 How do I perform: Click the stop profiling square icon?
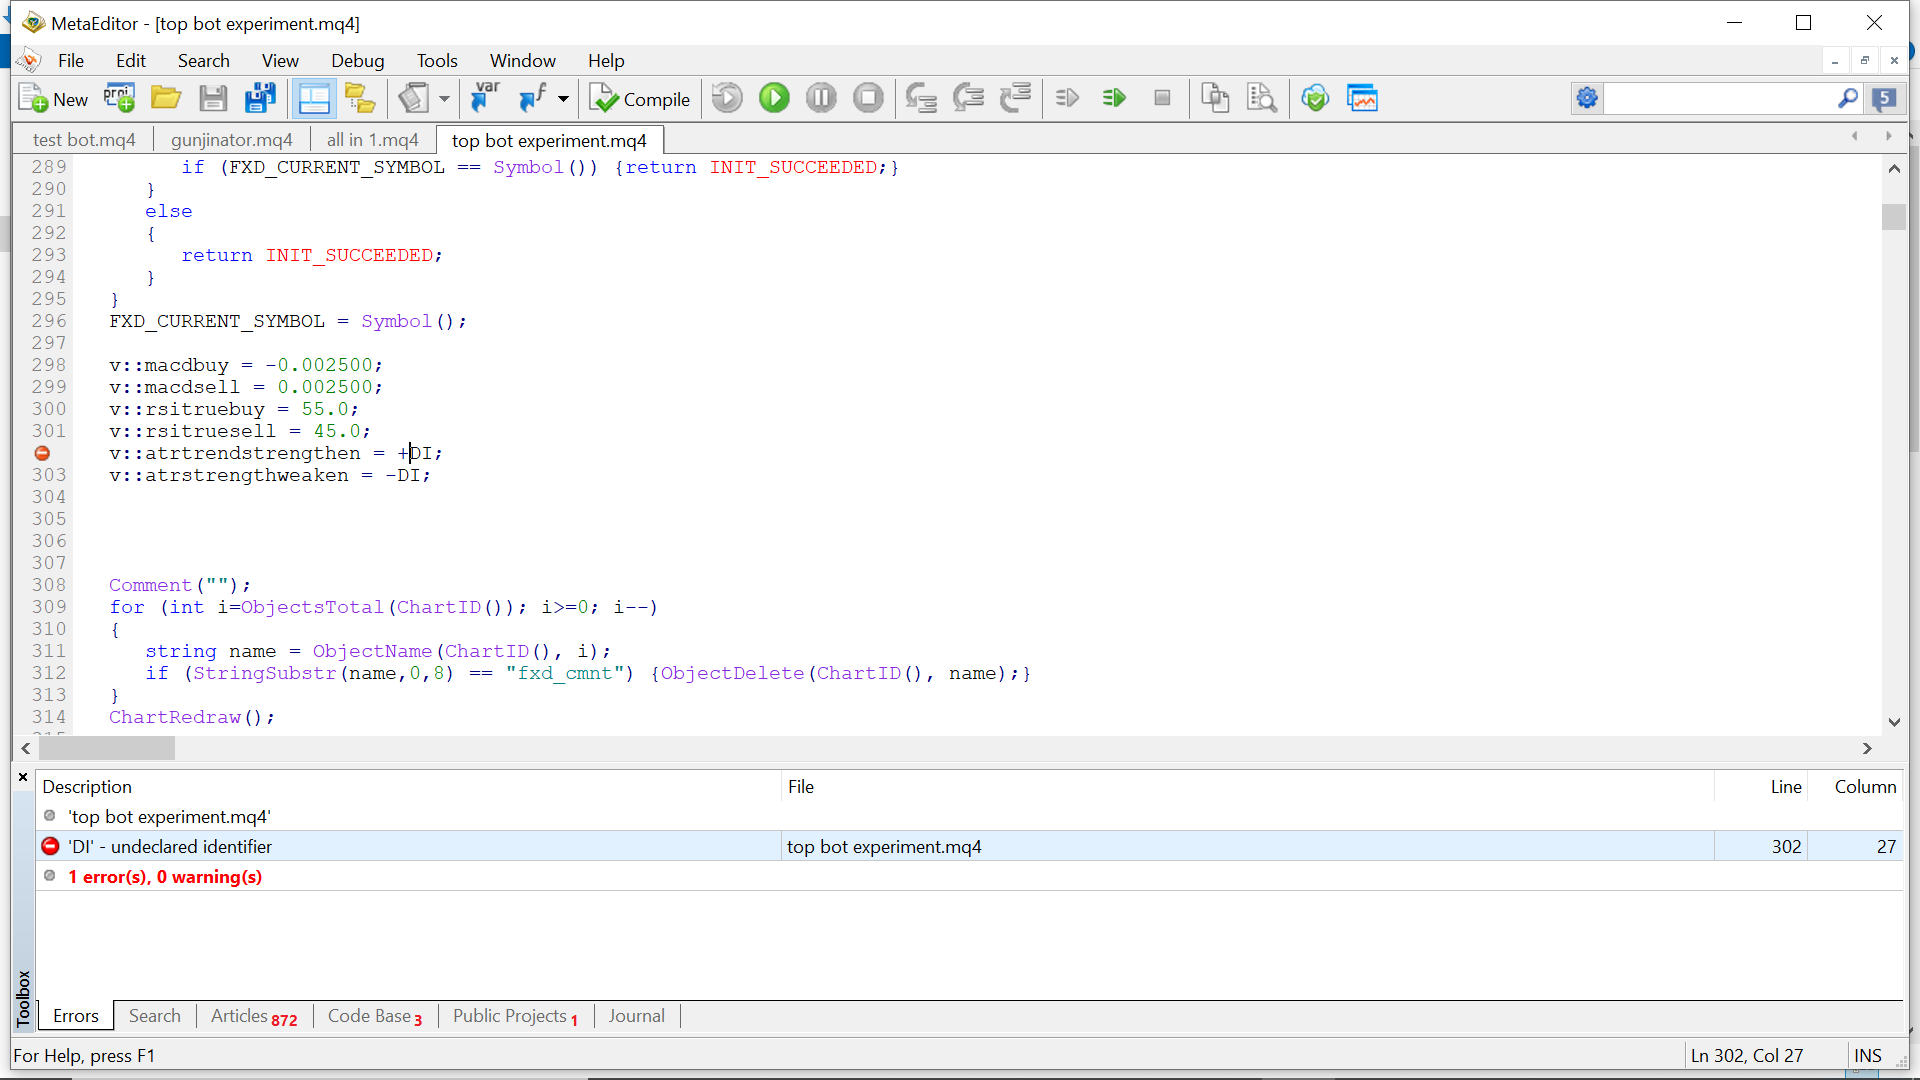pos(1162,99)
